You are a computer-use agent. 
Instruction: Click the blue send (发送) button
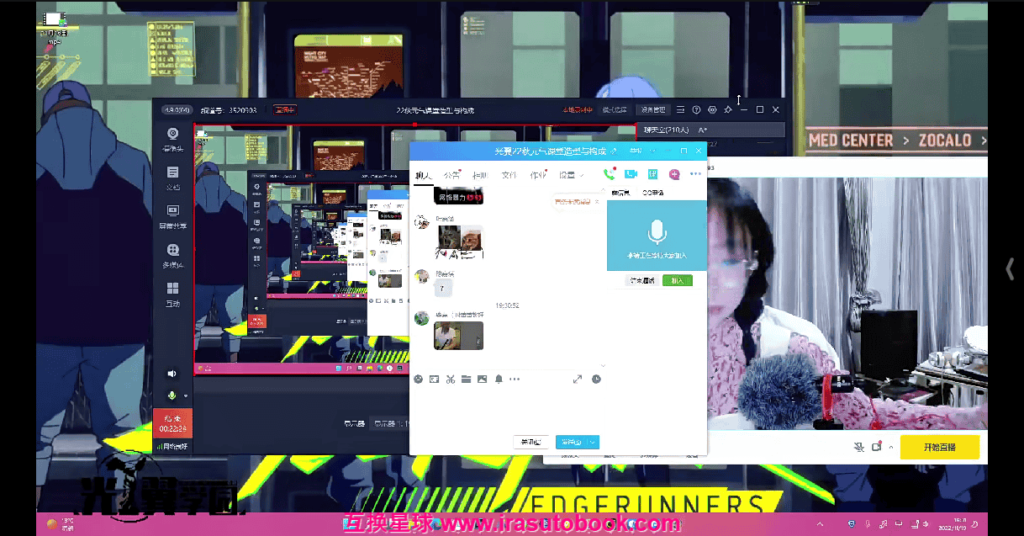[x=571, y=442]
